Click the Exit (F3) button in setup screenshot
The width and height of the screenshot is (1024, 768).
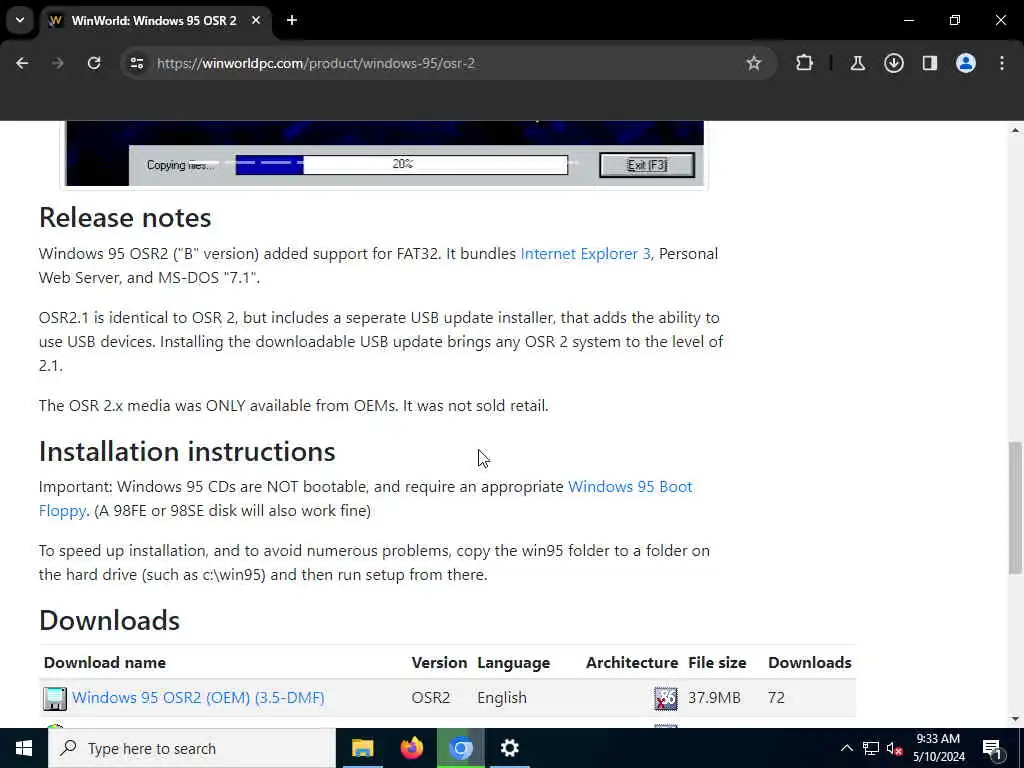[x=647, y=165]
